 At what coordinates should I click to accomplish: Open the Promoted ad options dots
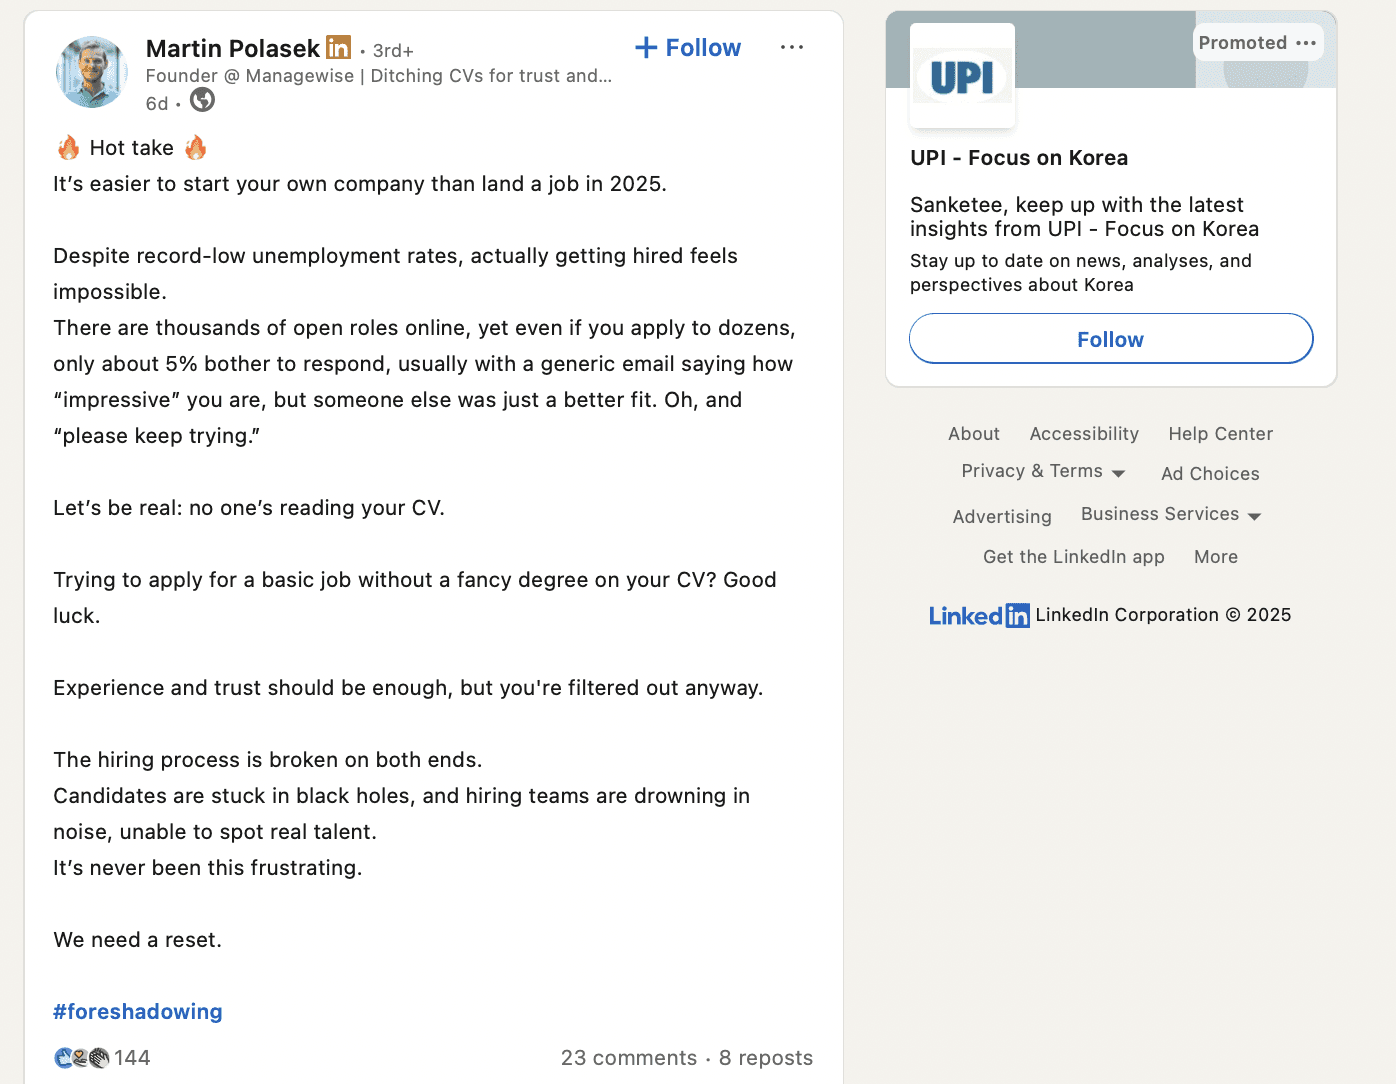pos(1306,43)
